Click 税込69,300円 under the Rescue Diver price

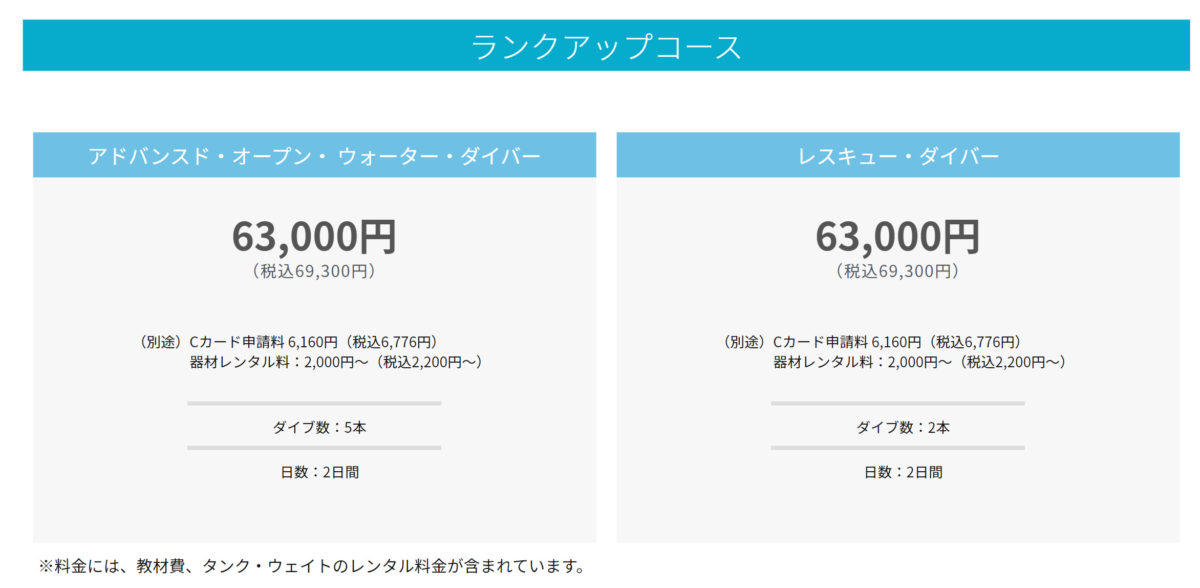tap(898, 271)
